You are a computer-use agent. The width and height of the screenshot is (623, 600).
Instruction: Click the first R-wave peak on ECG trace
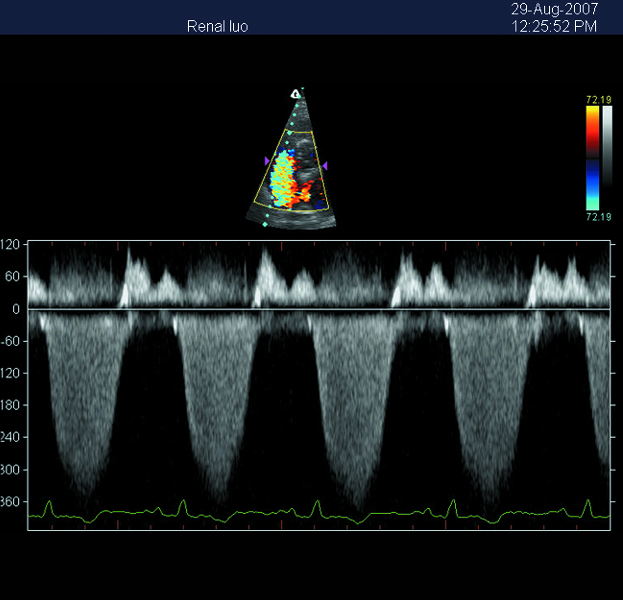(50, 504)
